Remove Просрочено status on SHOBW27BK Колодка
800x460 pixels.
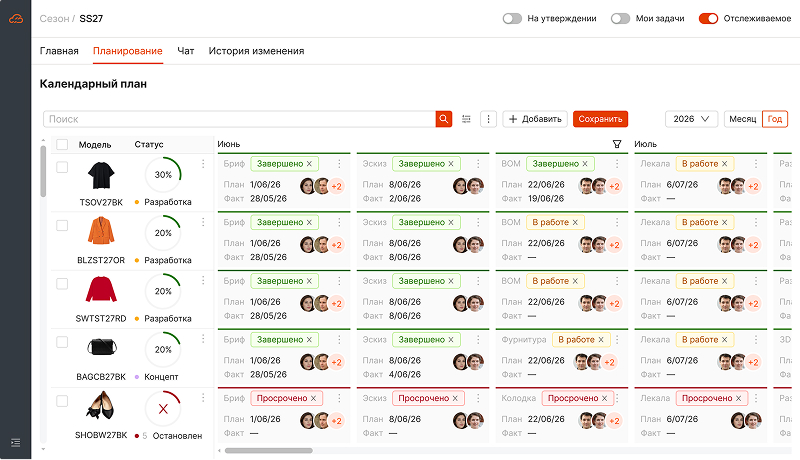pyautogui.click(x=605, y=398)
